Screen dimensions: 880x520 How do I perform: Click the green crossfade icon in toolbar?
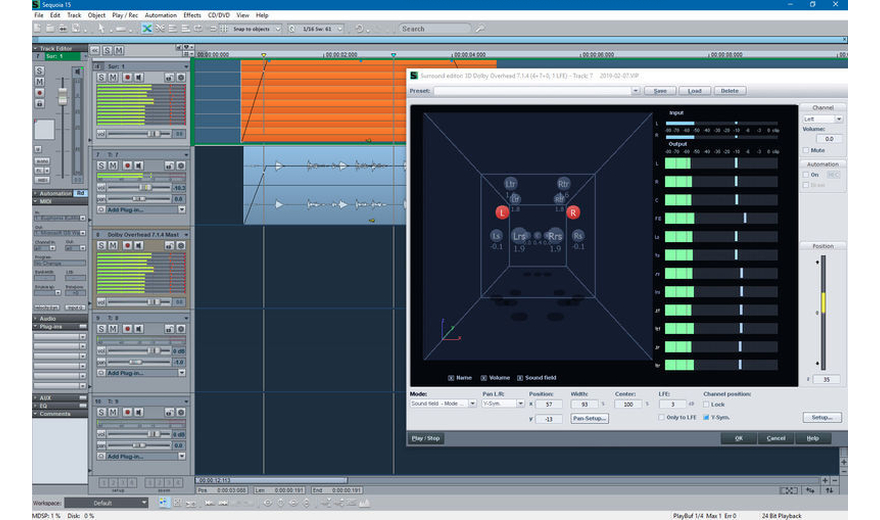[x=147, y=29]
